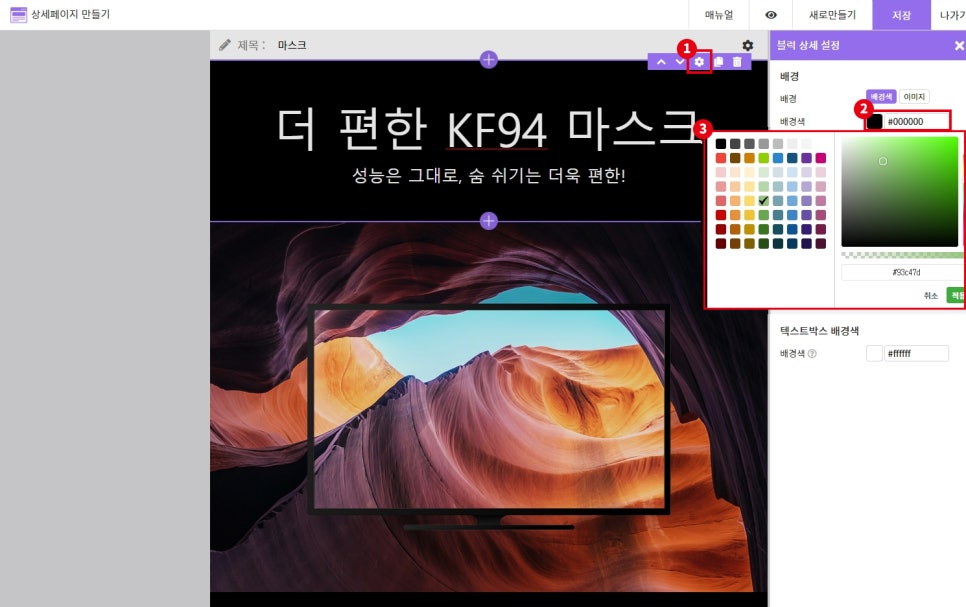
Task: Switch background type to 이미지
Action: point(914,97)
